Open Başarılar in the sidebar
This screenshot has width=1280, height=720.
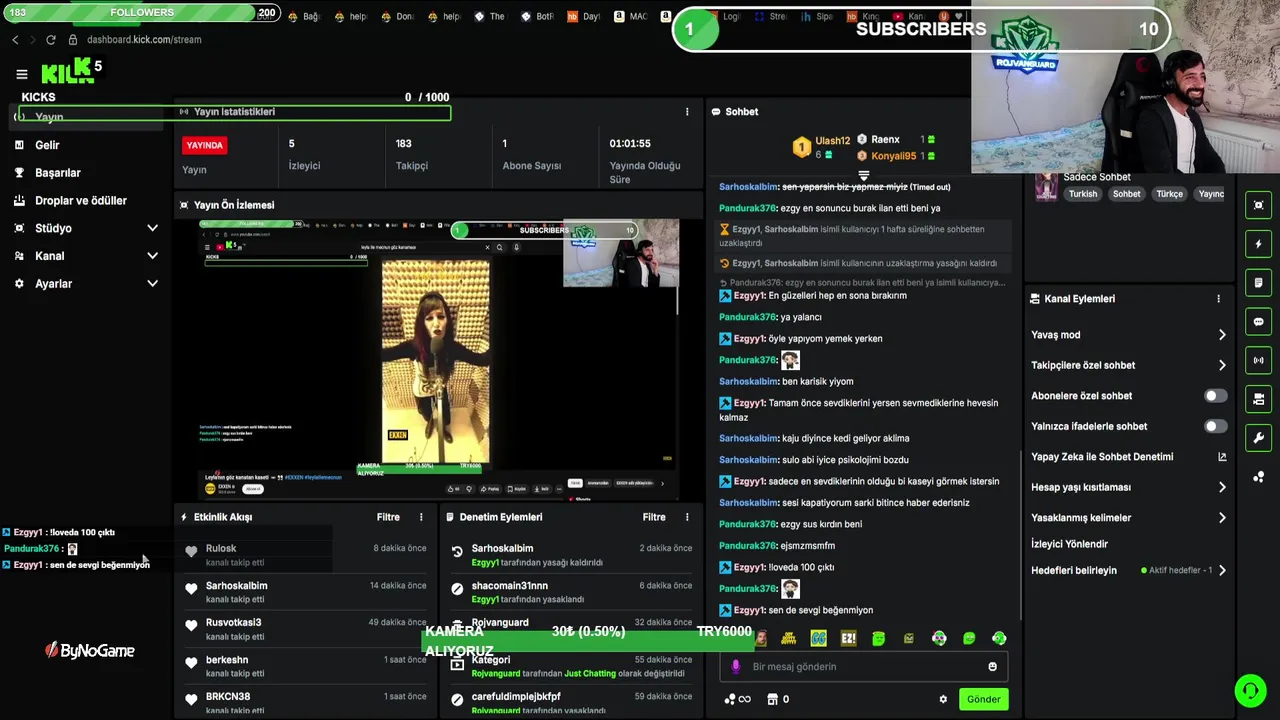click(x=57, y=173)
